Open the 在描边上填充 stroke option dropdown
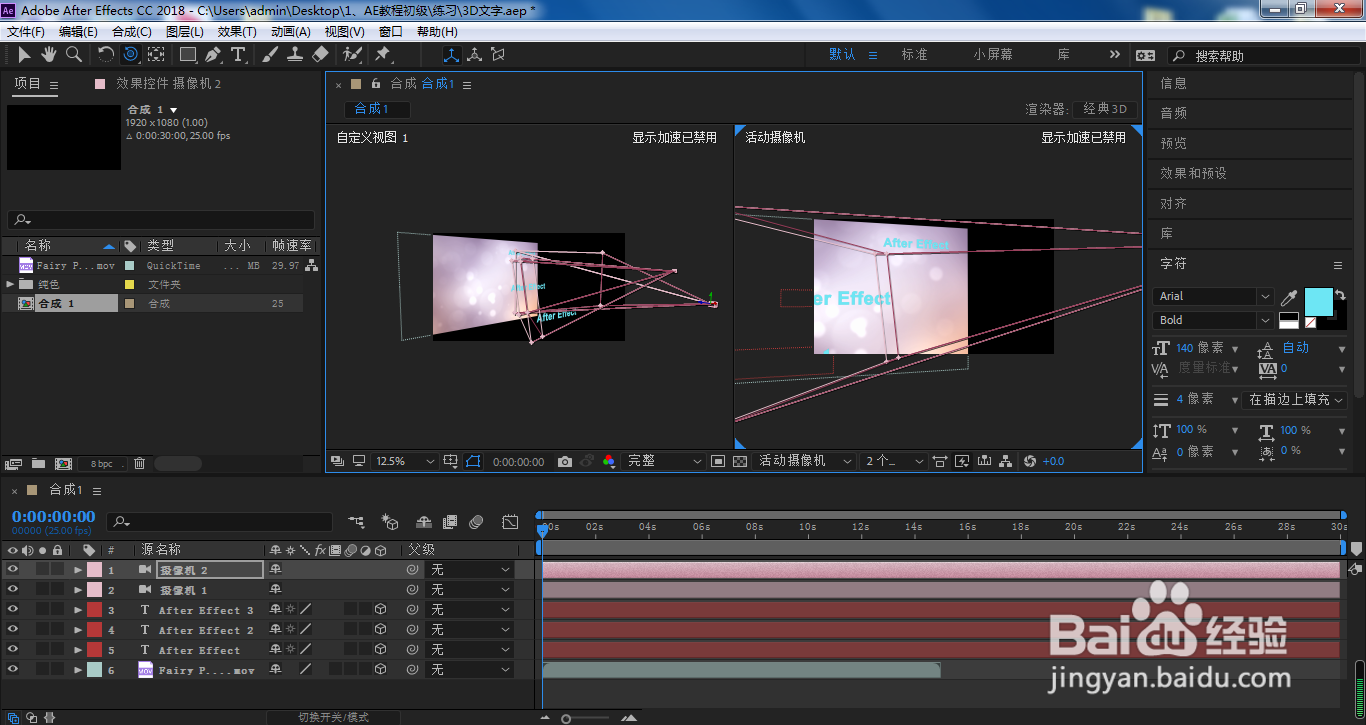The height and width of the screenshot is (725, 1366). tap(1296, 399)
